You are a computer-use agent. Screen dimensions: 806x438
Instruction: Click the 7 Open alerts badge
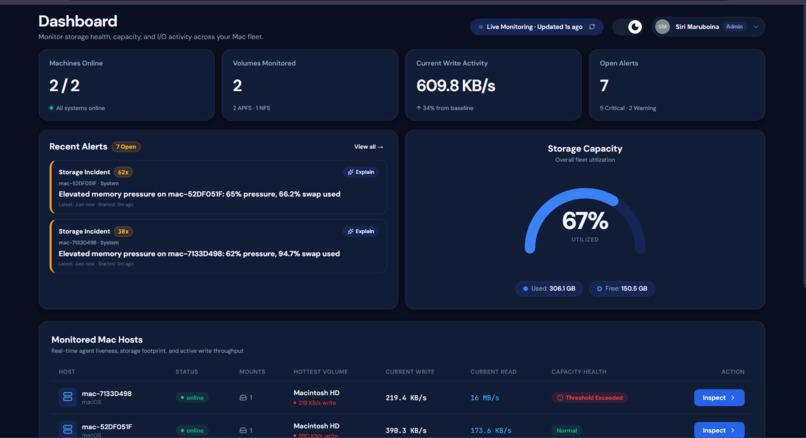point(126,147)
